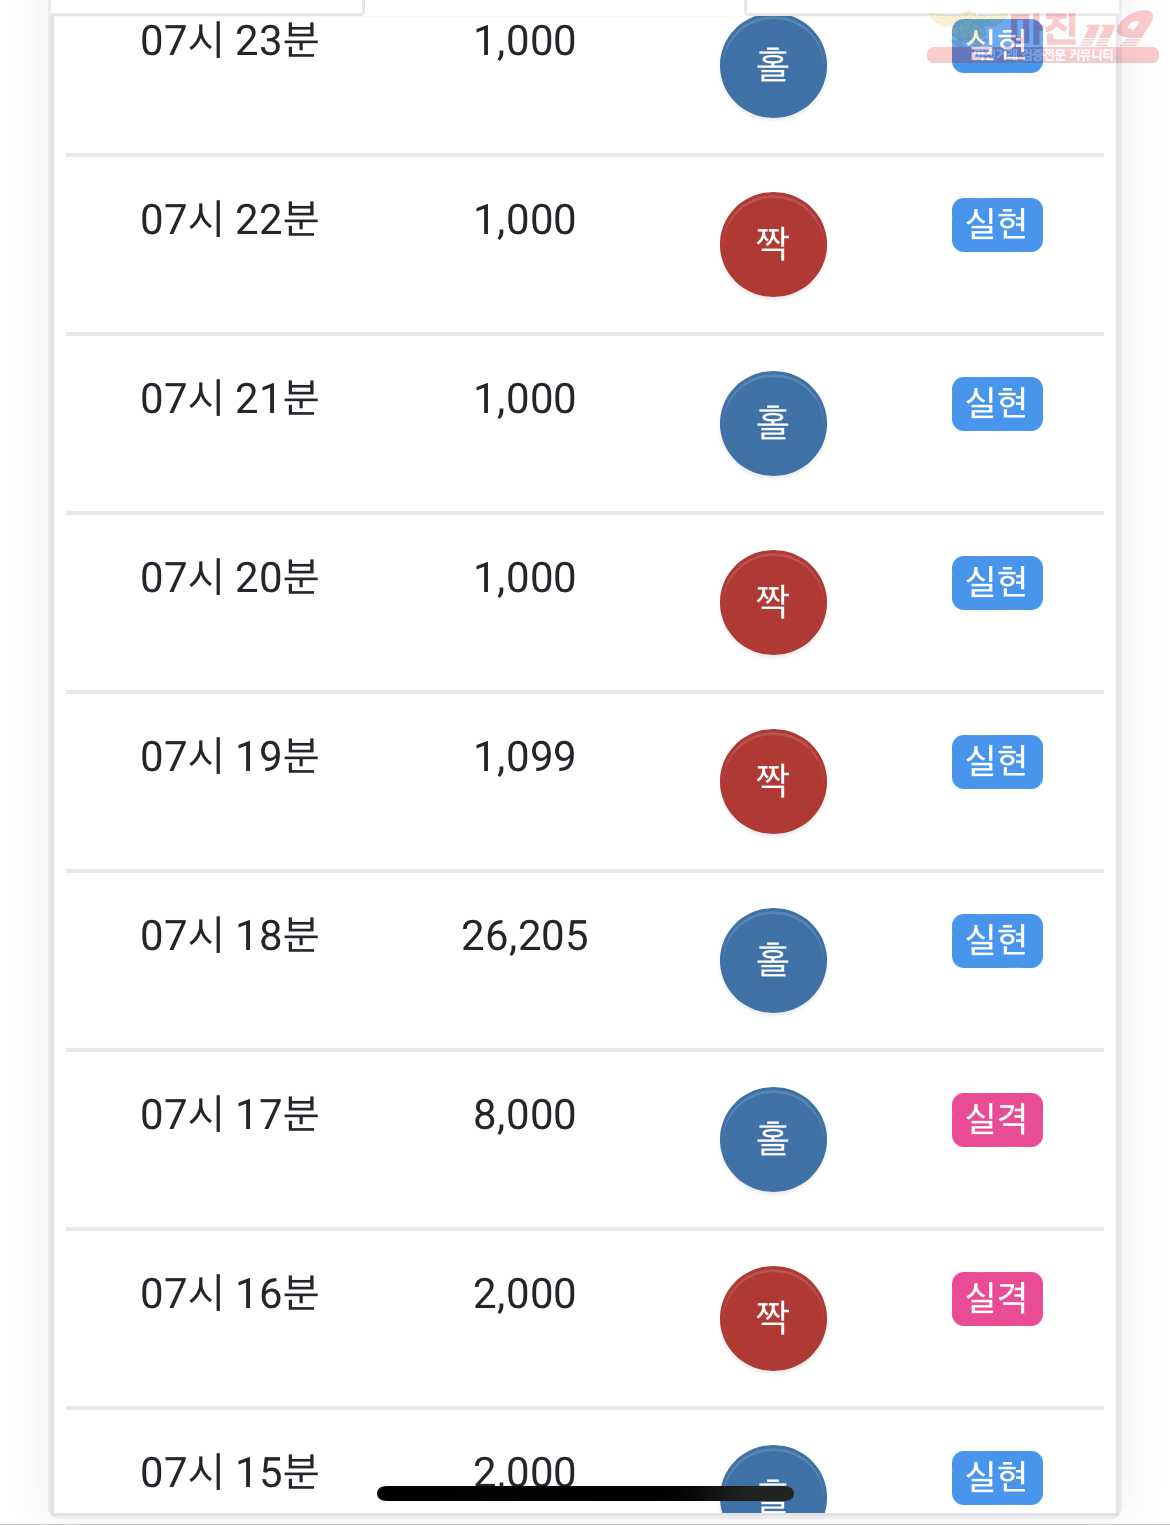Click the blue 홀 circle in the 07시 23분 row
The height and width of the screenshot is (1525, 1170).
tap(773, 66)
